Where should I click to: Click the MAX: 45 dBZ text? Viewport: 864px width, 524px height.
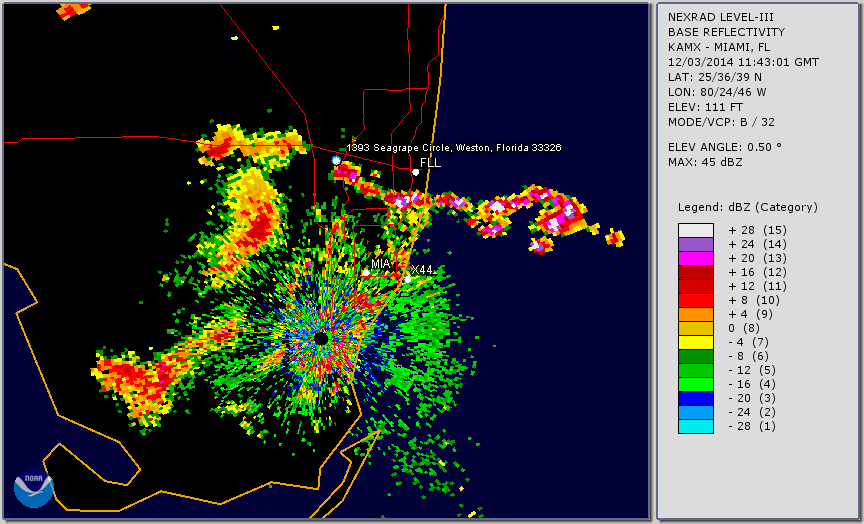point(705,163)
